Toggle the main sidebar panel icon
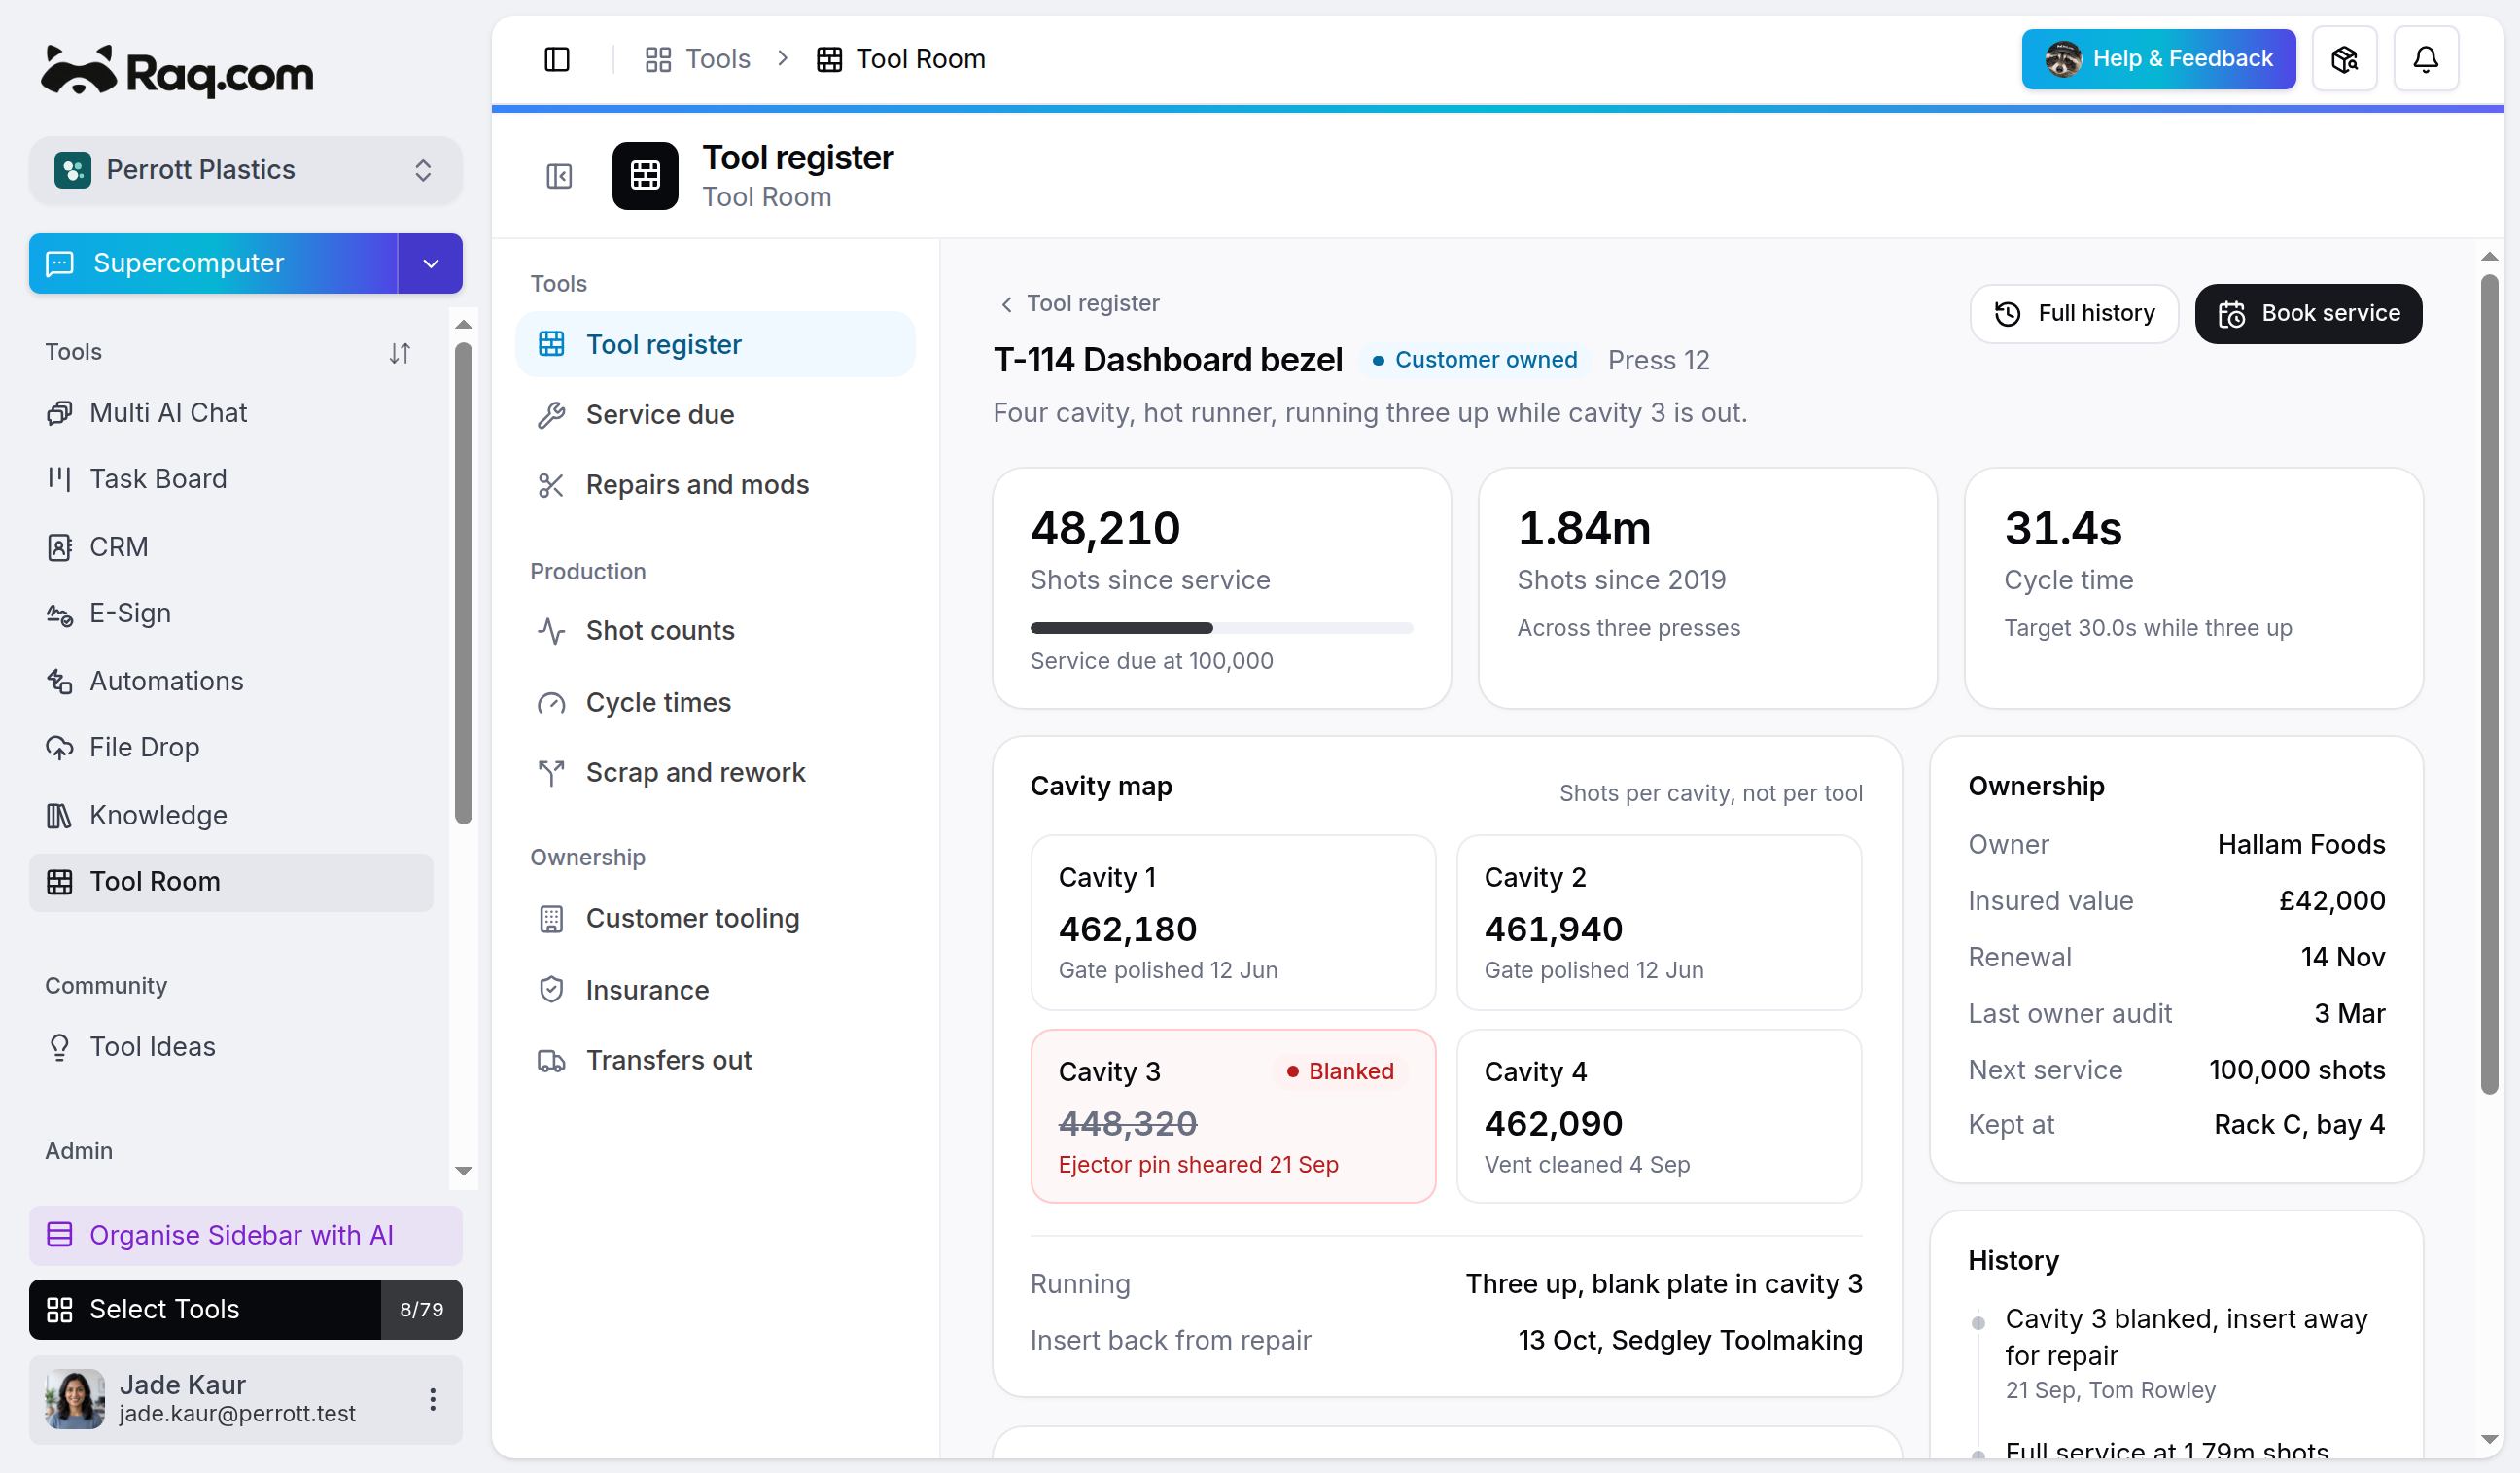 (x=556, y=59)
